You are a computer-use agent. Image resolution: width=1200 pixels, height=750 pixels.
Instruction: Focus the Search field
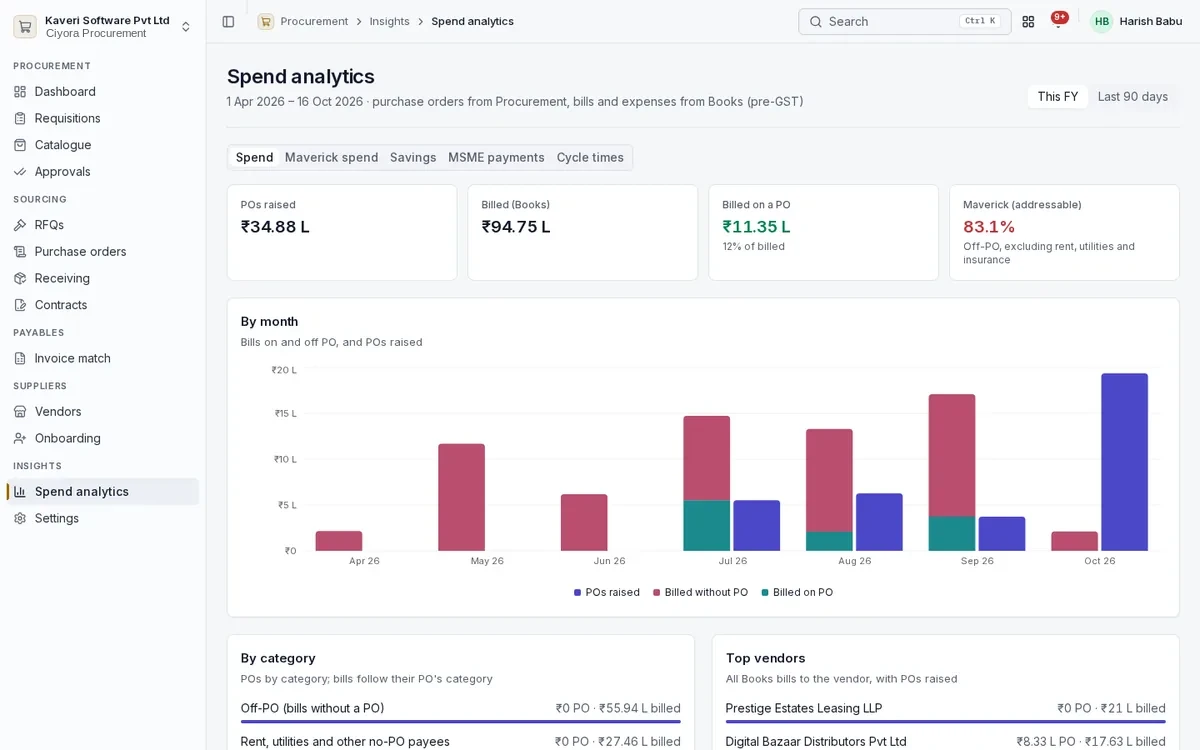tap(904, 21)
